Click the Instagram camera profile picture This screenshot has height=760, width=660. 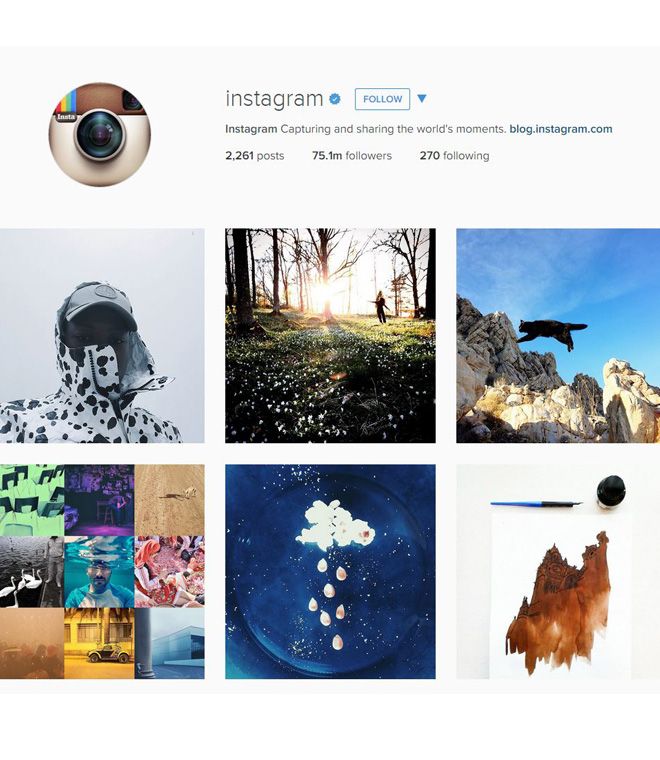coord(99,134)
